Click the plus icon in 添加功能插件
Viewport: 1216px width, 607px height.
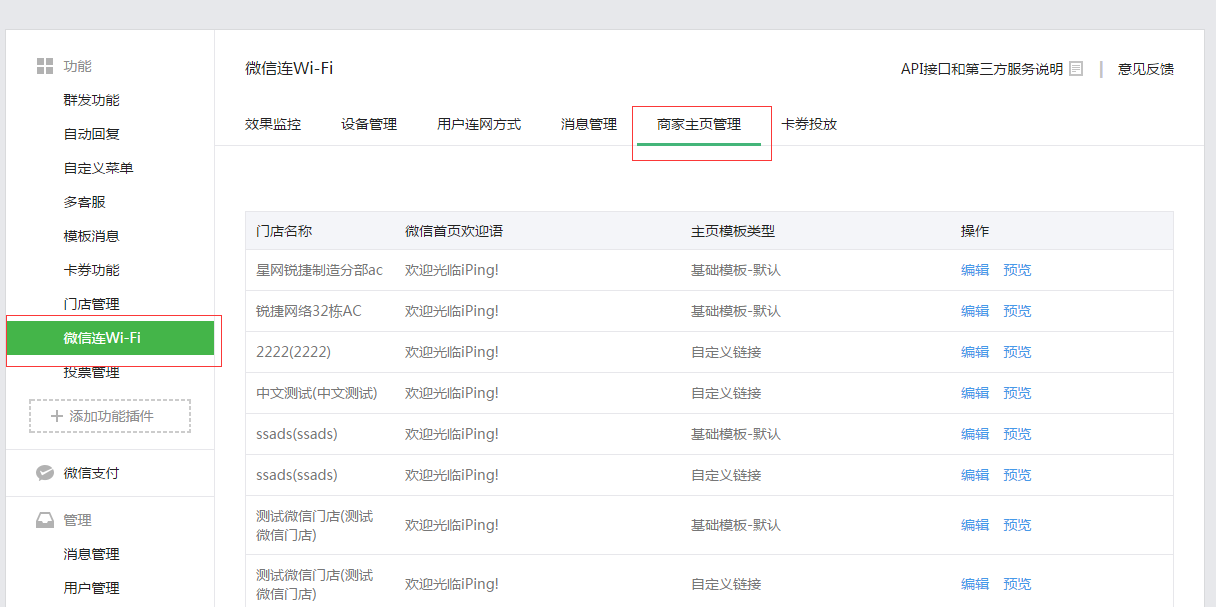pos(56,416)
